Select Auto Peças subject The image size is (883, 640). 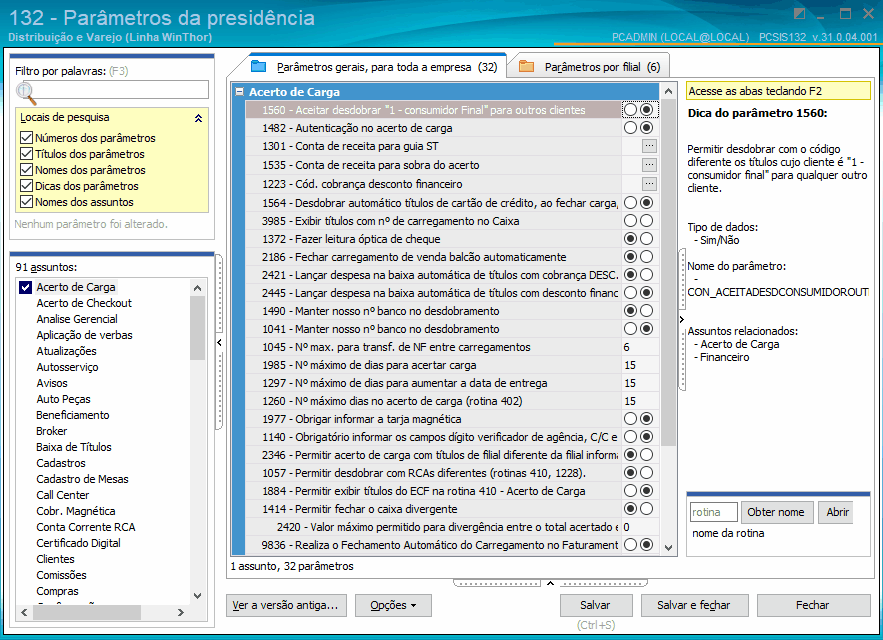point(63,399)
